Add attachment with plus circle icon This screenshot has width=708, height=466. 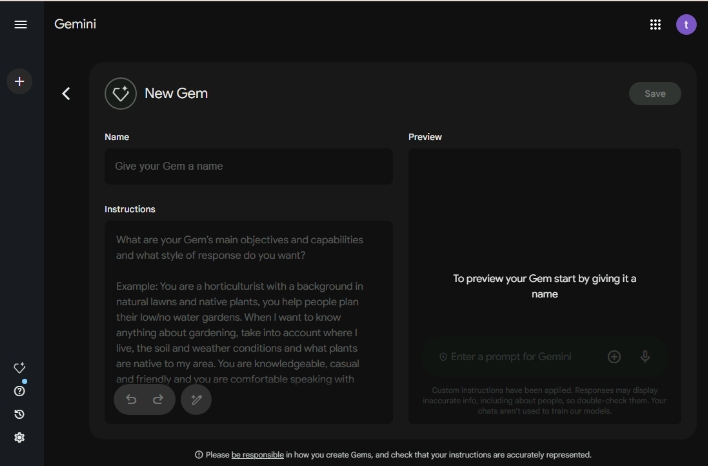click(x=614, y=357)
